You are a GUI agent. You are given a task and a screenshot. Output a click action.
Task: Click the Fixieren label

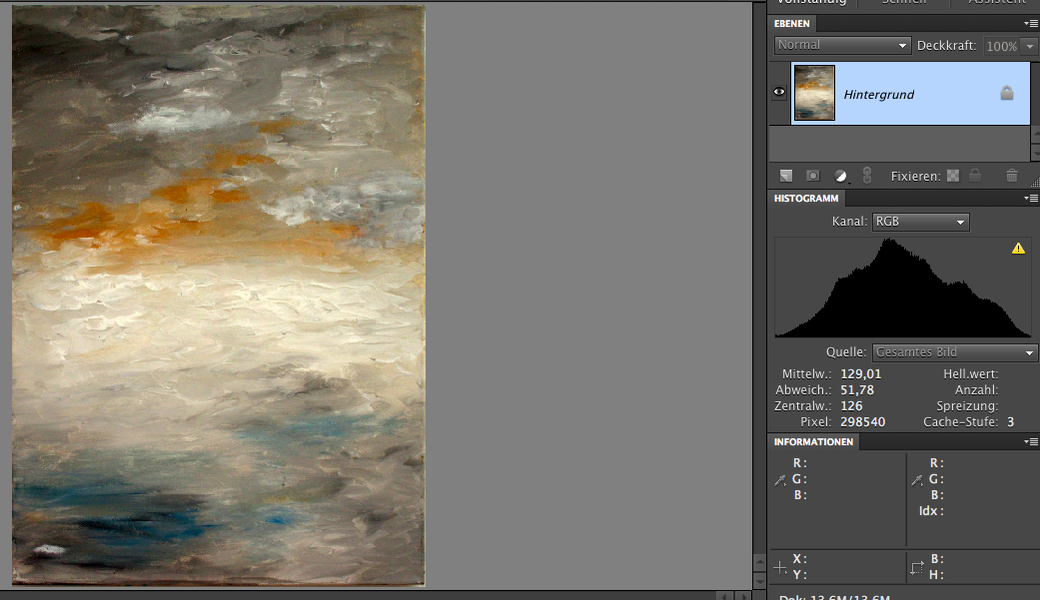(x=915, y=176)
